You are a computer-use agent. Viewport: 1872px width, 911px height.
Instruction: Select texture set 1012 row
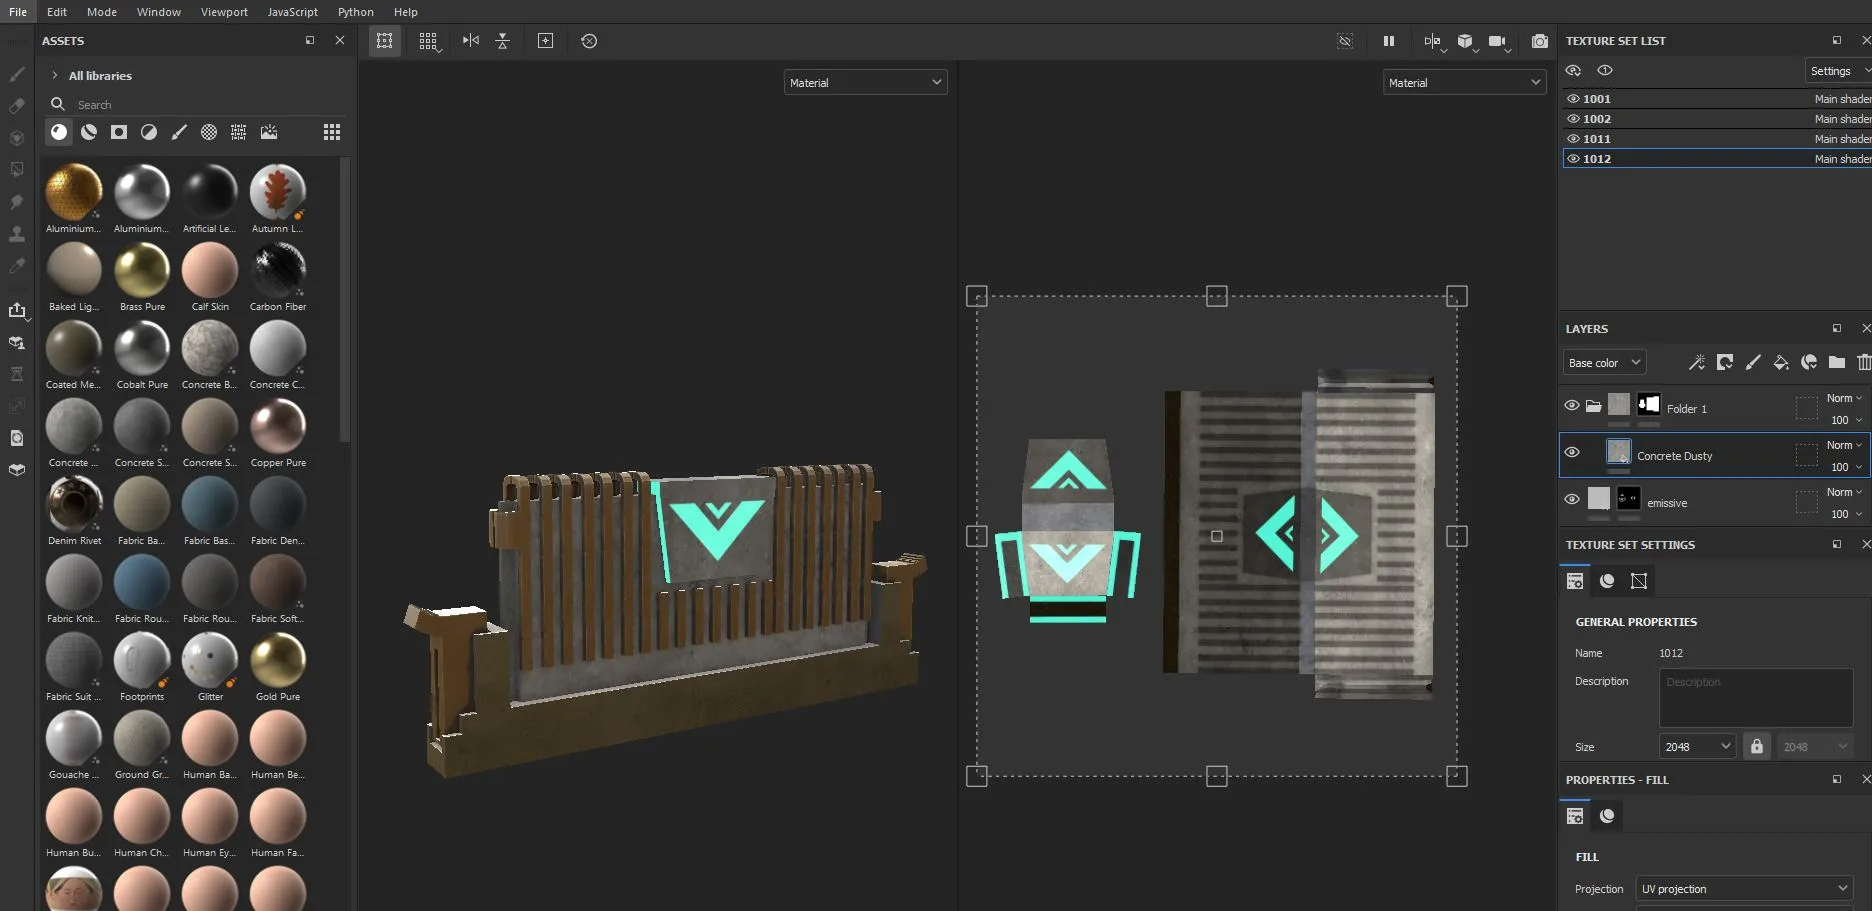click(1716, 158)
